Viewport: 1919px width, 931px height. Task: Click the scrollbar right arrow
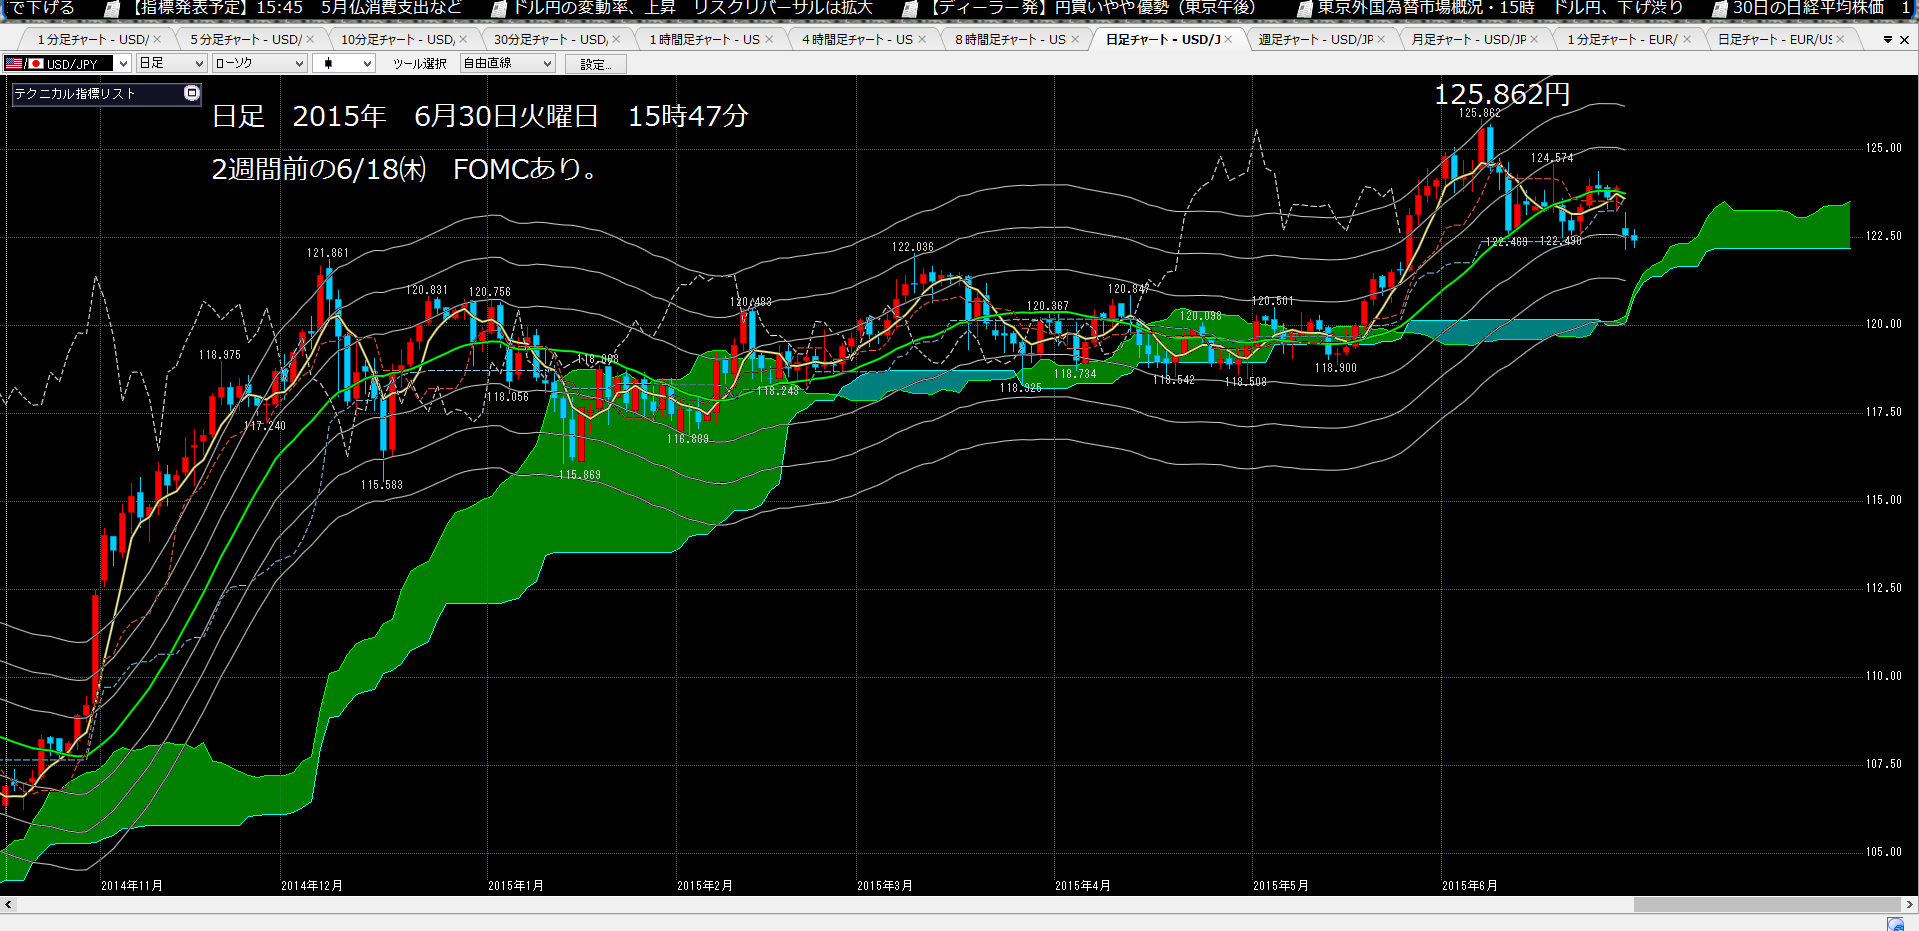pyautogui.click(x=1909, y=904)
